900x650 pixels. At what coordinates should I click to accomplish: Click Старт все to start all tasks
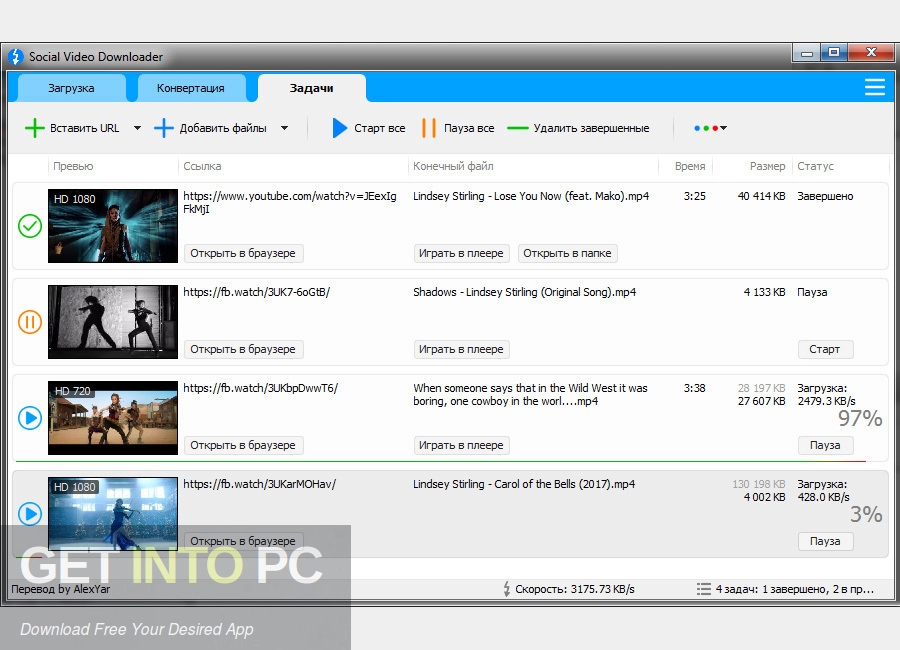point(379,128)
